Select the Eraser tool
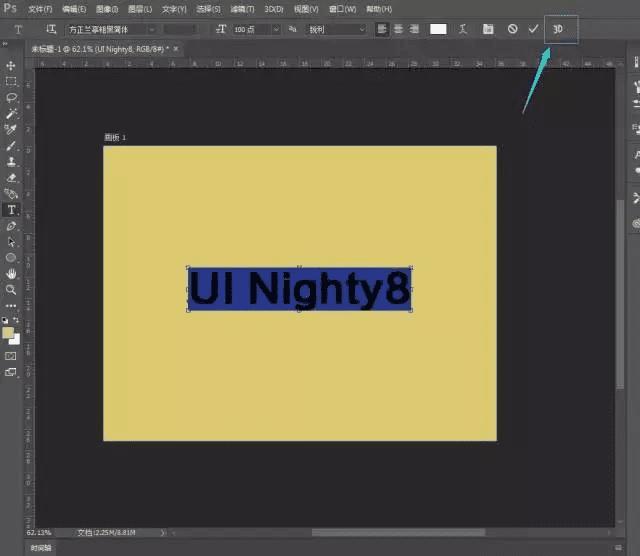Viewport: 640px width, 556px height. point(12,177)
